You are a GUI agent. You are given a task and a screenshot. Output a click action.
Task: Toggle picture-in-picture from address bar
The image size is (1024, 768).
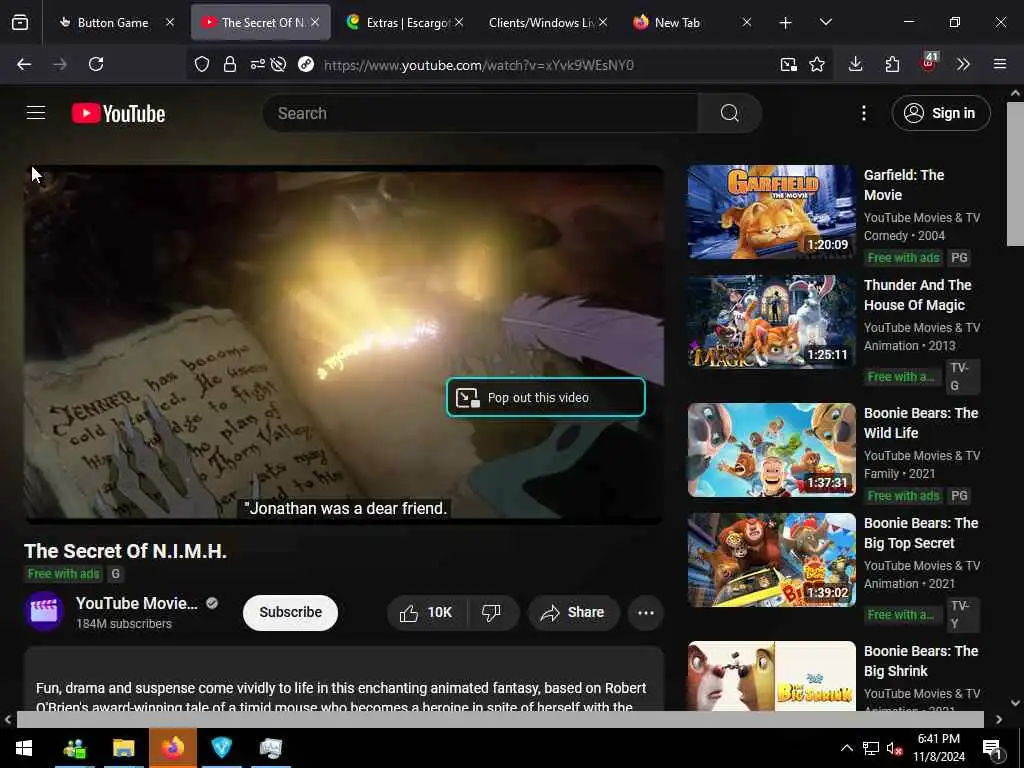[x=788, y=64]
